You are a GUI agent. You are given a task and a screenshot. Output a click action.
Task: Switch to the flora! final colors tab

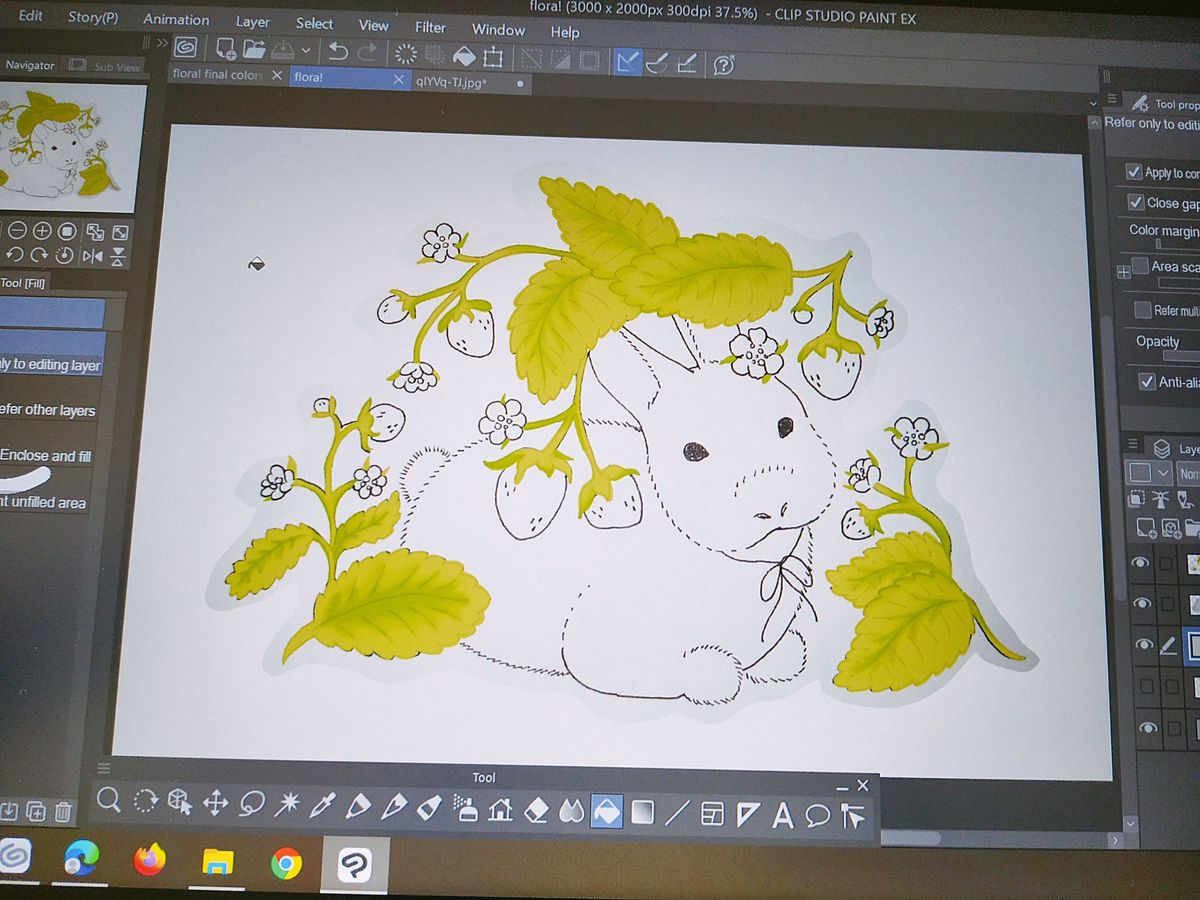point(217,74)
